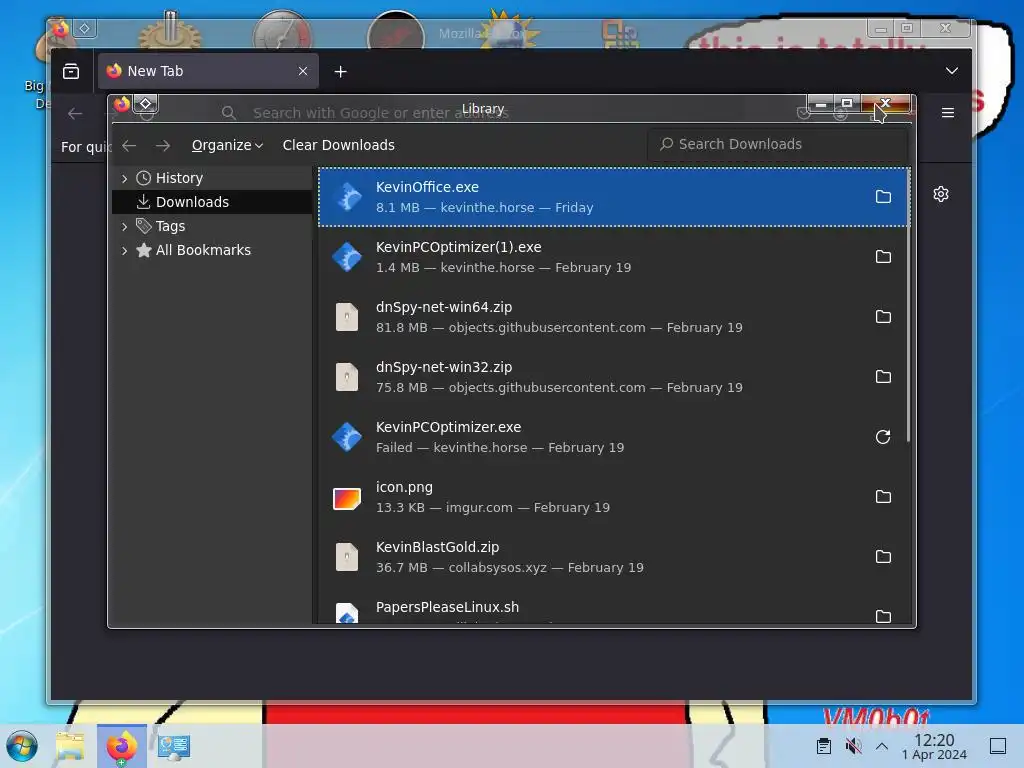The image size is (1024, 768).
Task: Click the dnSpy-net-win64.zip archive icon
Action: pyautogui.click(x=347, y=317)
